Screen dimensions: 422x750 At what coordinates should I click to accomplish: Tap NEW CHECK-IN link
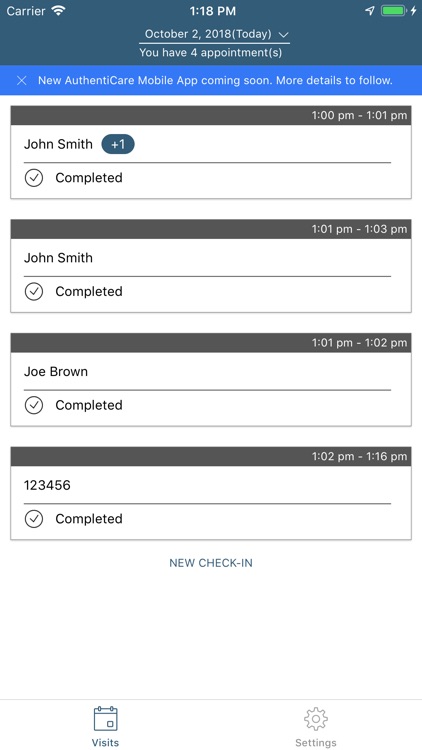coord(211,563)
